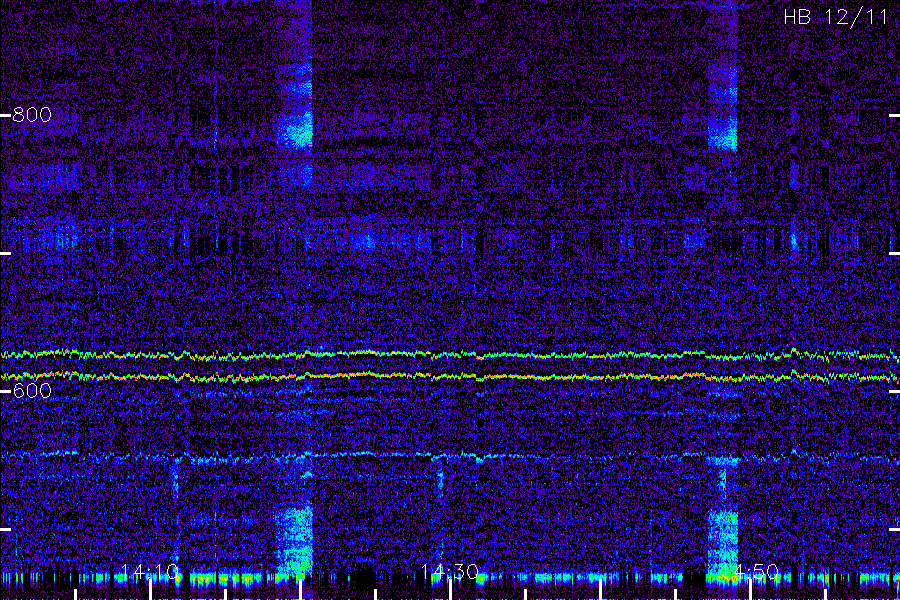Click the HB 12/11 header text

[836, 17]
